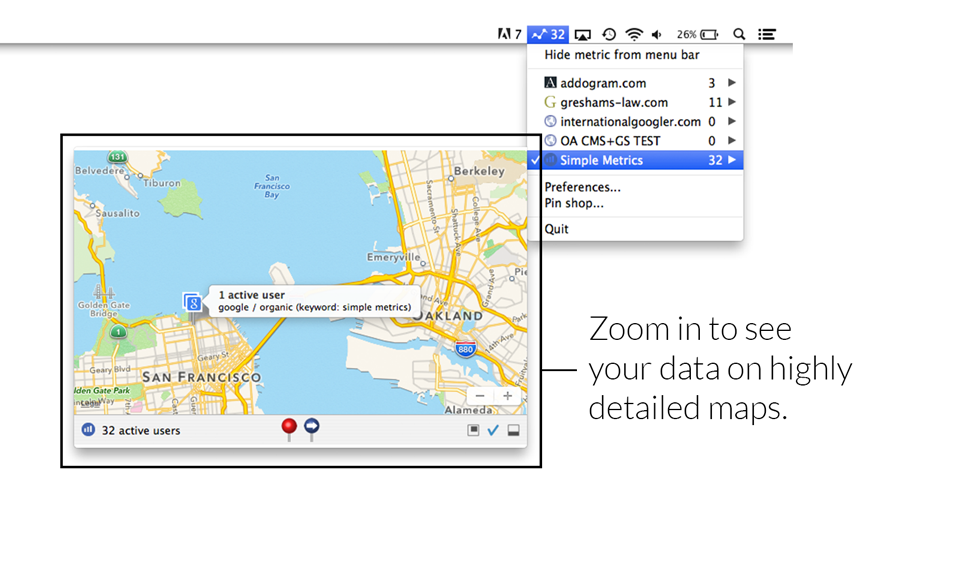Click the 32 active users label
The width and height of the screenshot is (960, 576).
click(141, 430)
